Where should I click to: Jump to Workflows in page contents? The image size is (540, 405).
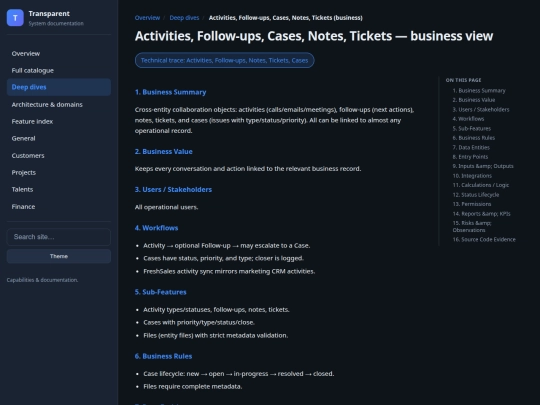pyautogui.click(x=468, y=119)
